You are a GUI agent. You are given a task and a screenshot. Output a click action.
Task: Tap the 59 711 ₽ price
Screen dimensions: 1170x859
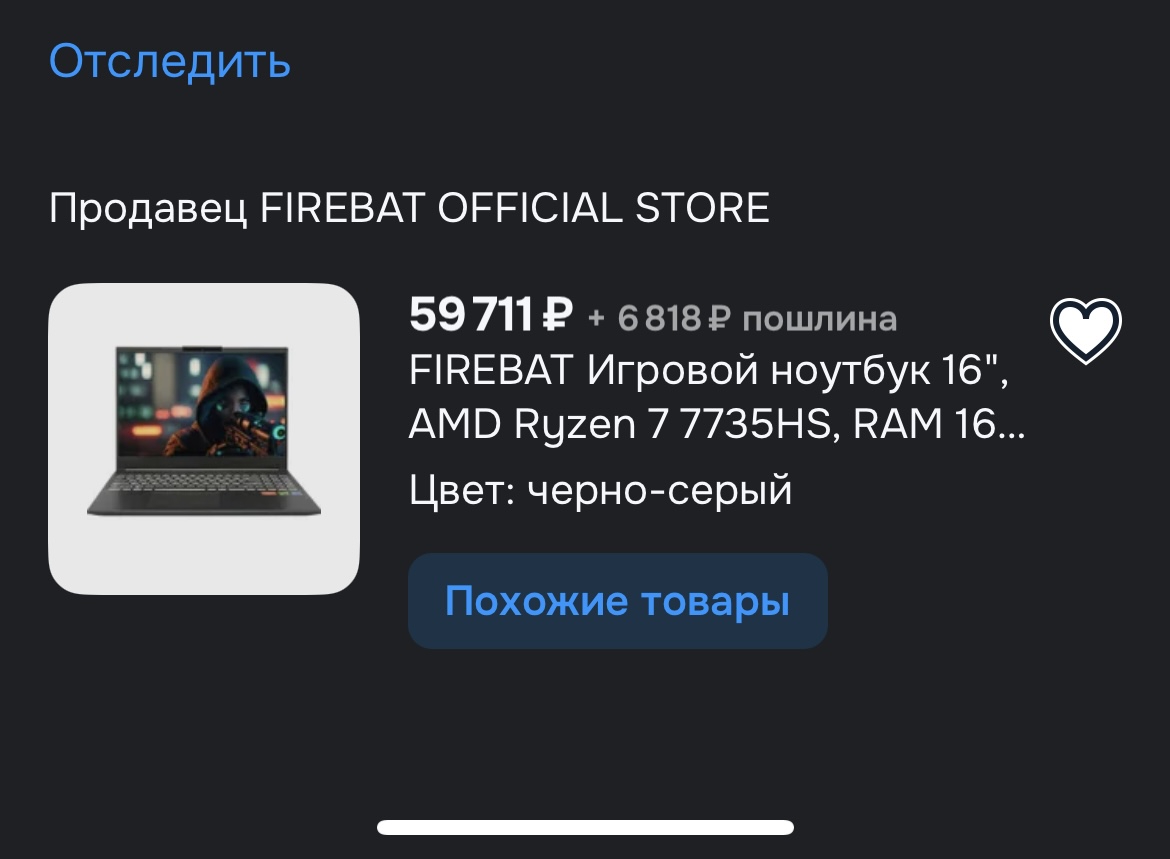(491, 314)
